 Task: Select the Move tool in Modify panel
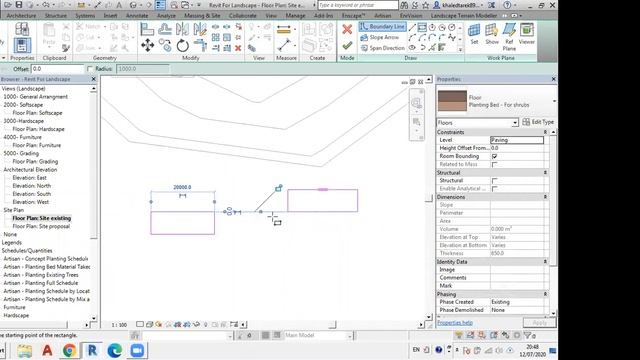[147, 45]
